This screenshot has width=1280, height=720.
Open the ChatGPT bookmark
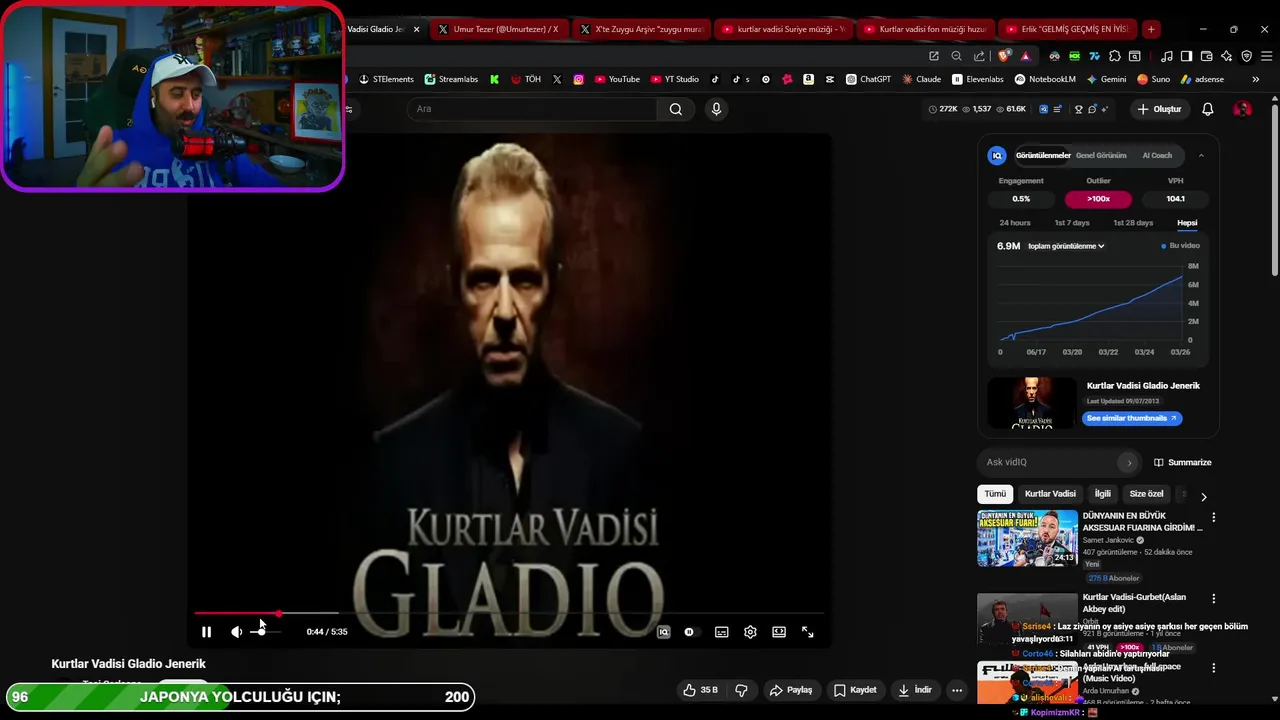click(868, 79)
